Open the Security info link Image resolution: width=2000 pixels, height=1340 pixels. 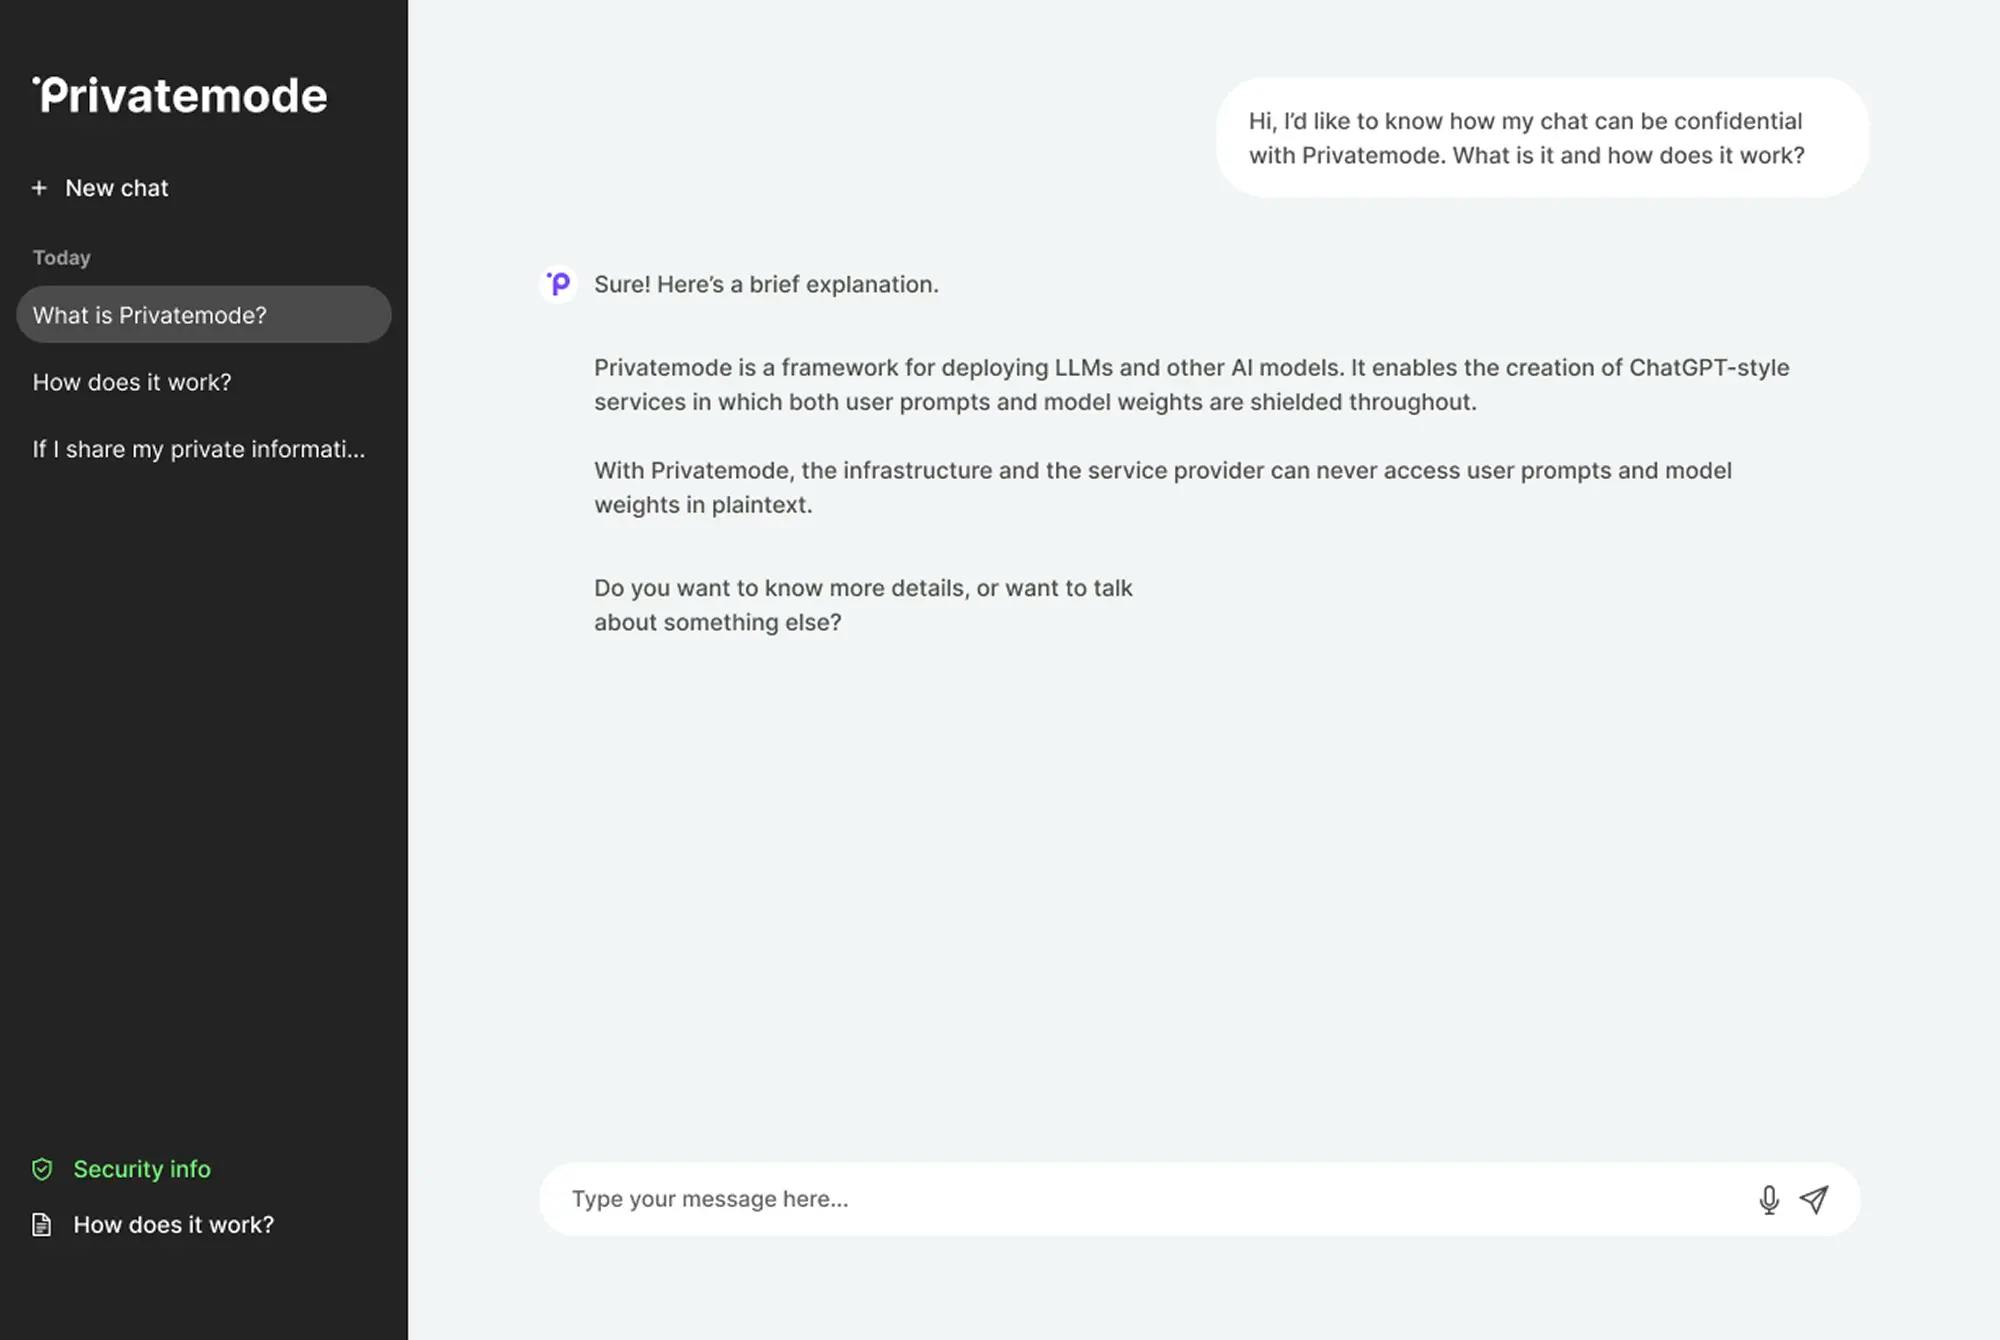(x=141, y=1169)
